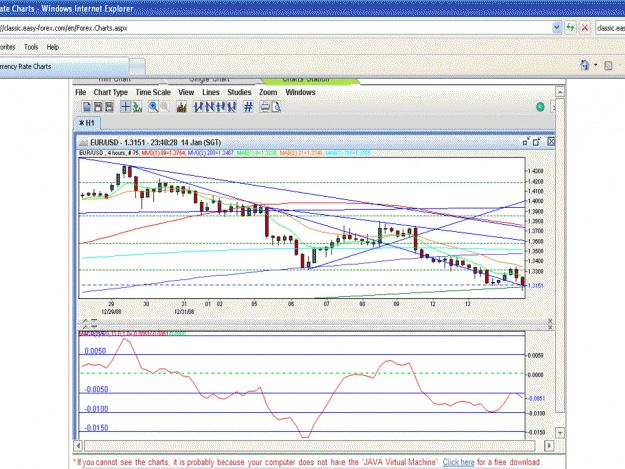Screen dimensions: 625x469
Task: Minimize the EUR/USD inner chart window
Action: pos(526,141)
